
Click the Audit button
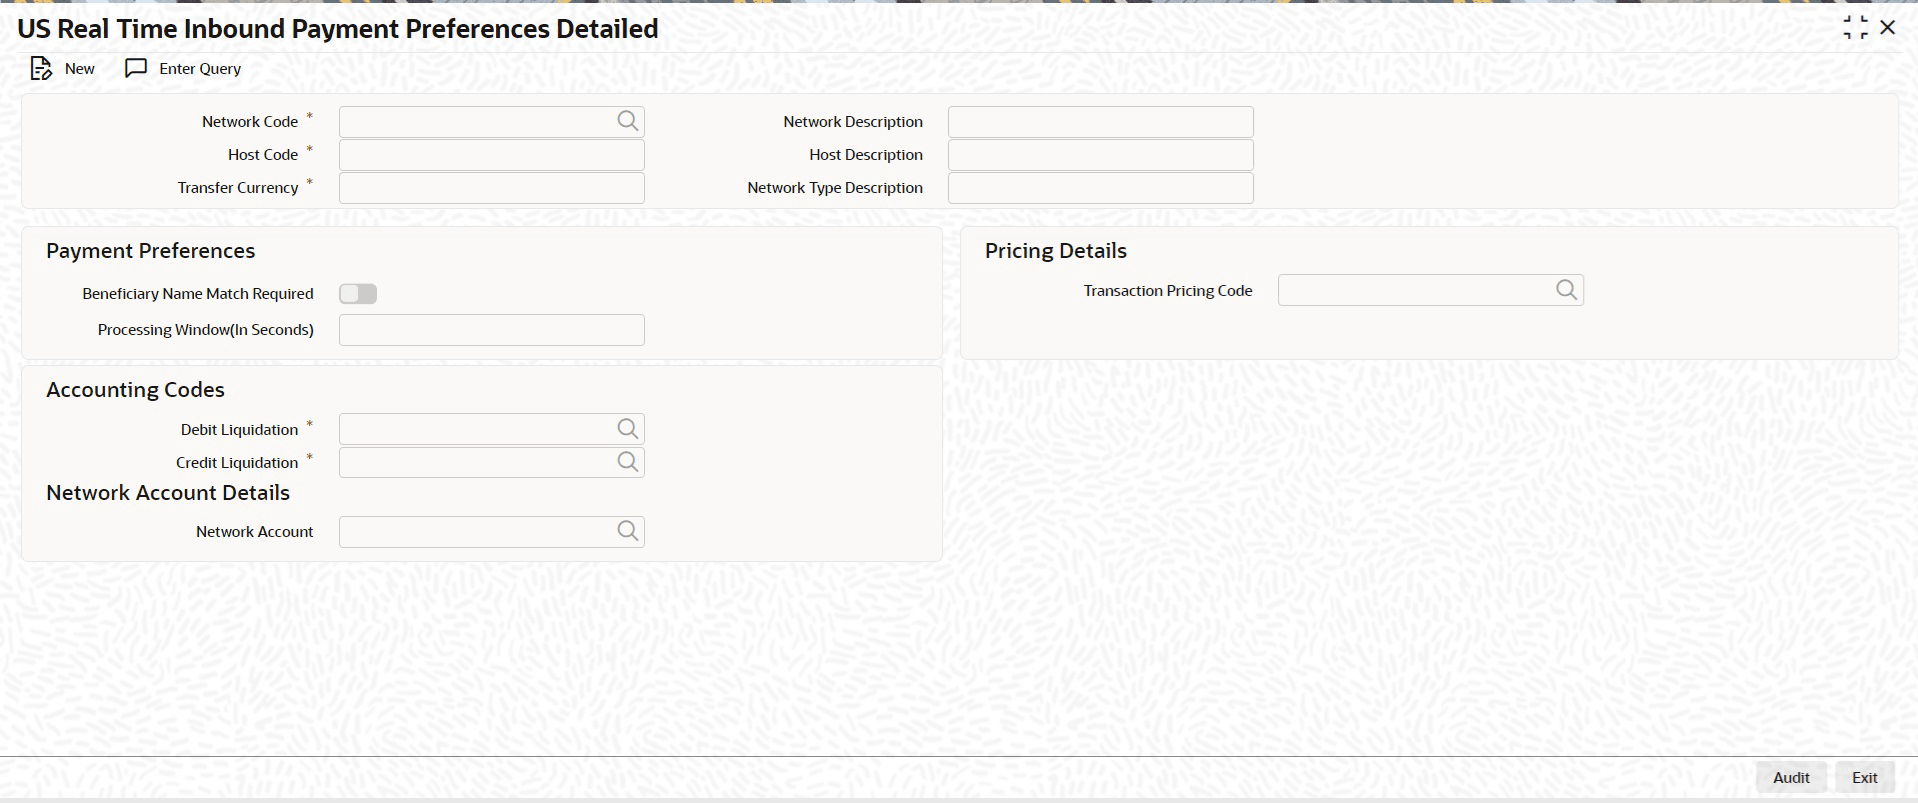point(1791,777)
